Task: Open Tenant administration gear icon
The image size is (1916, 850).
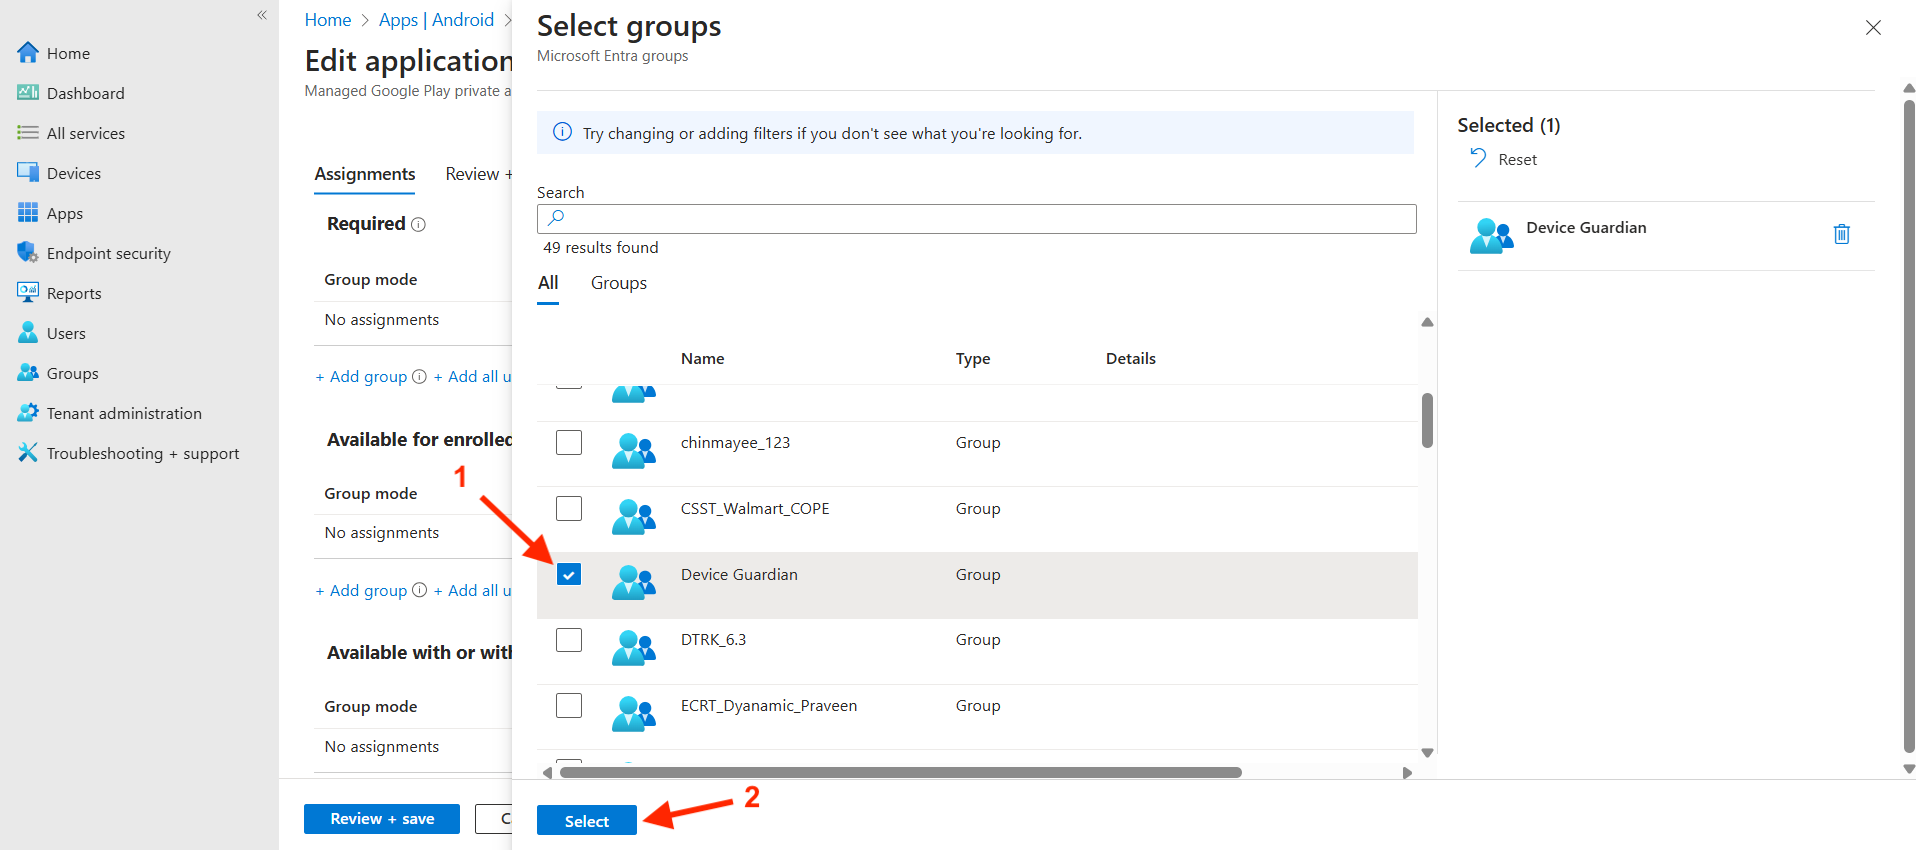Action: pos(28,413)
